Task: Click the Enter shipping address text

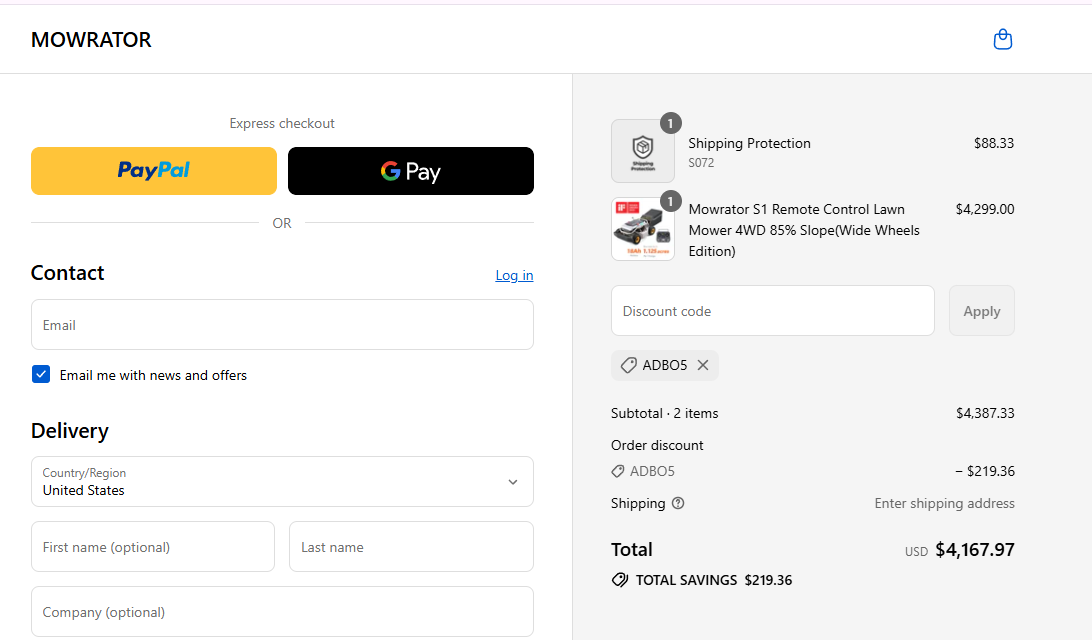Action: tap(944, 504)
